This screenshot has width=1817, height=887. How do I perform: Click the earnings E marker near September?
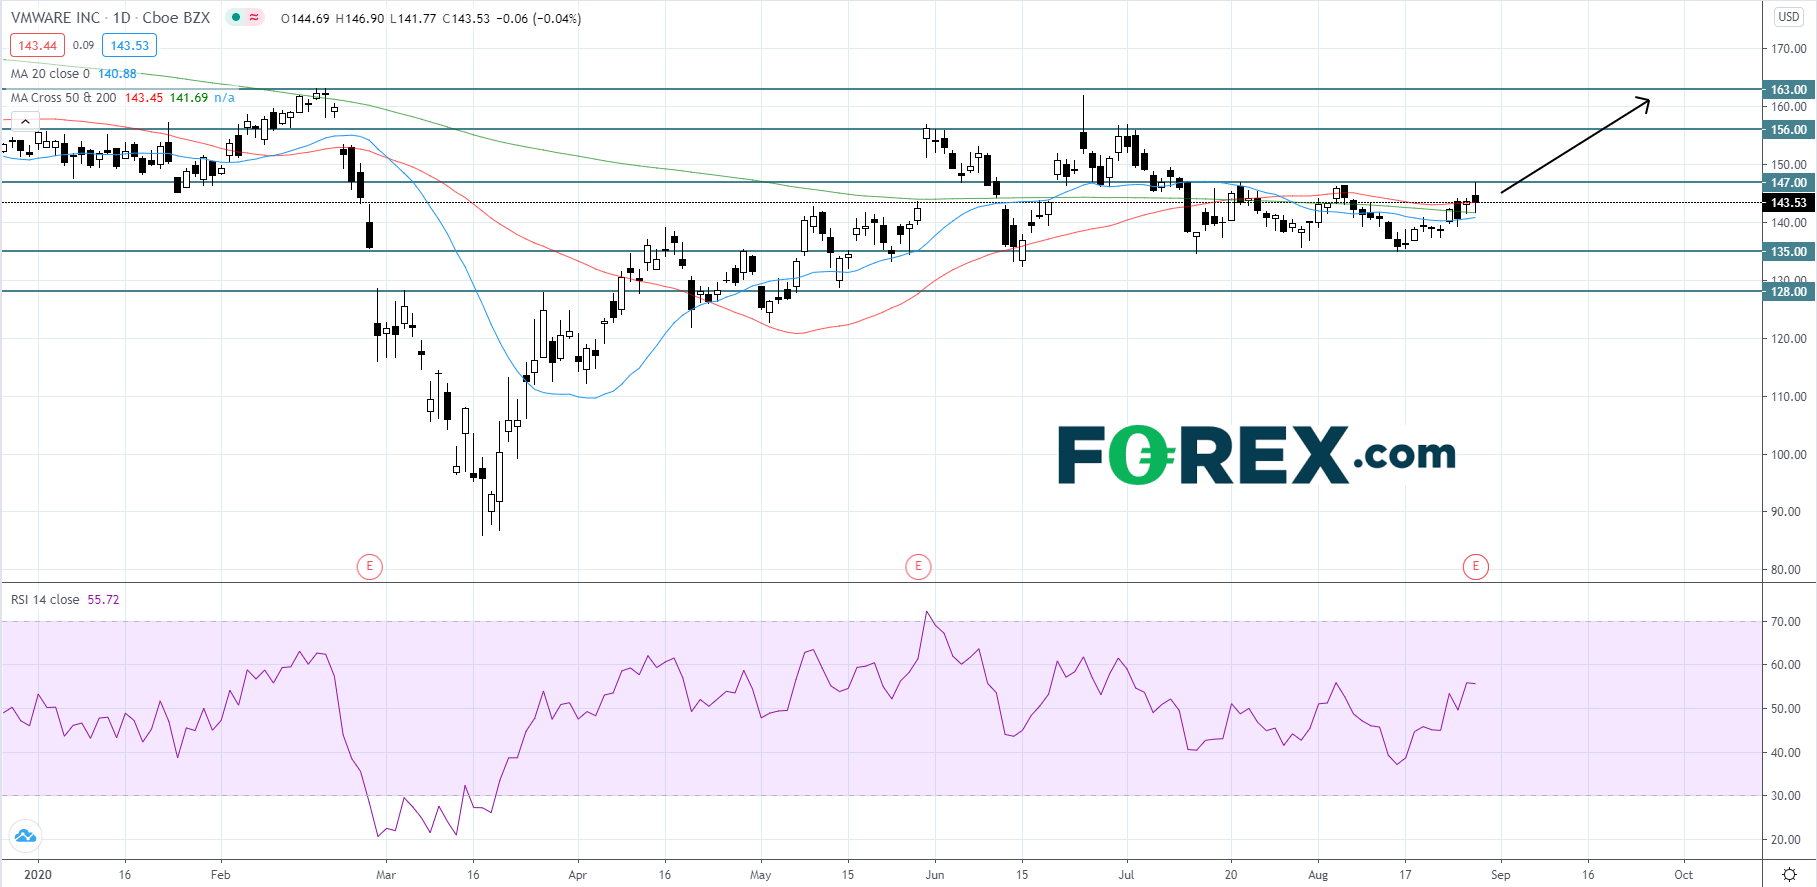[x=1475, y=567]
